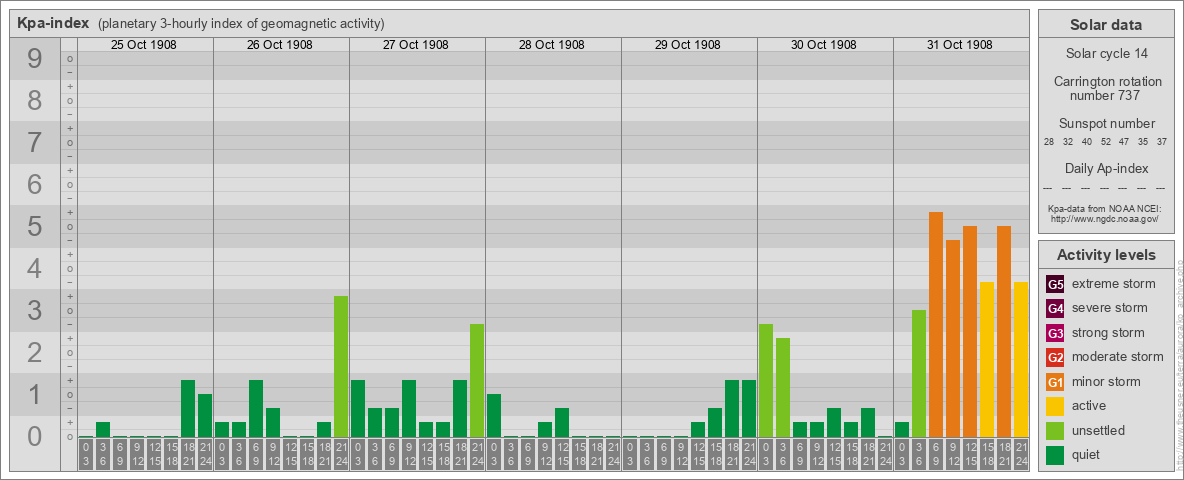Click the dark green quiet swatch
1184x480 pixels.
click(x=1056, y=455)
